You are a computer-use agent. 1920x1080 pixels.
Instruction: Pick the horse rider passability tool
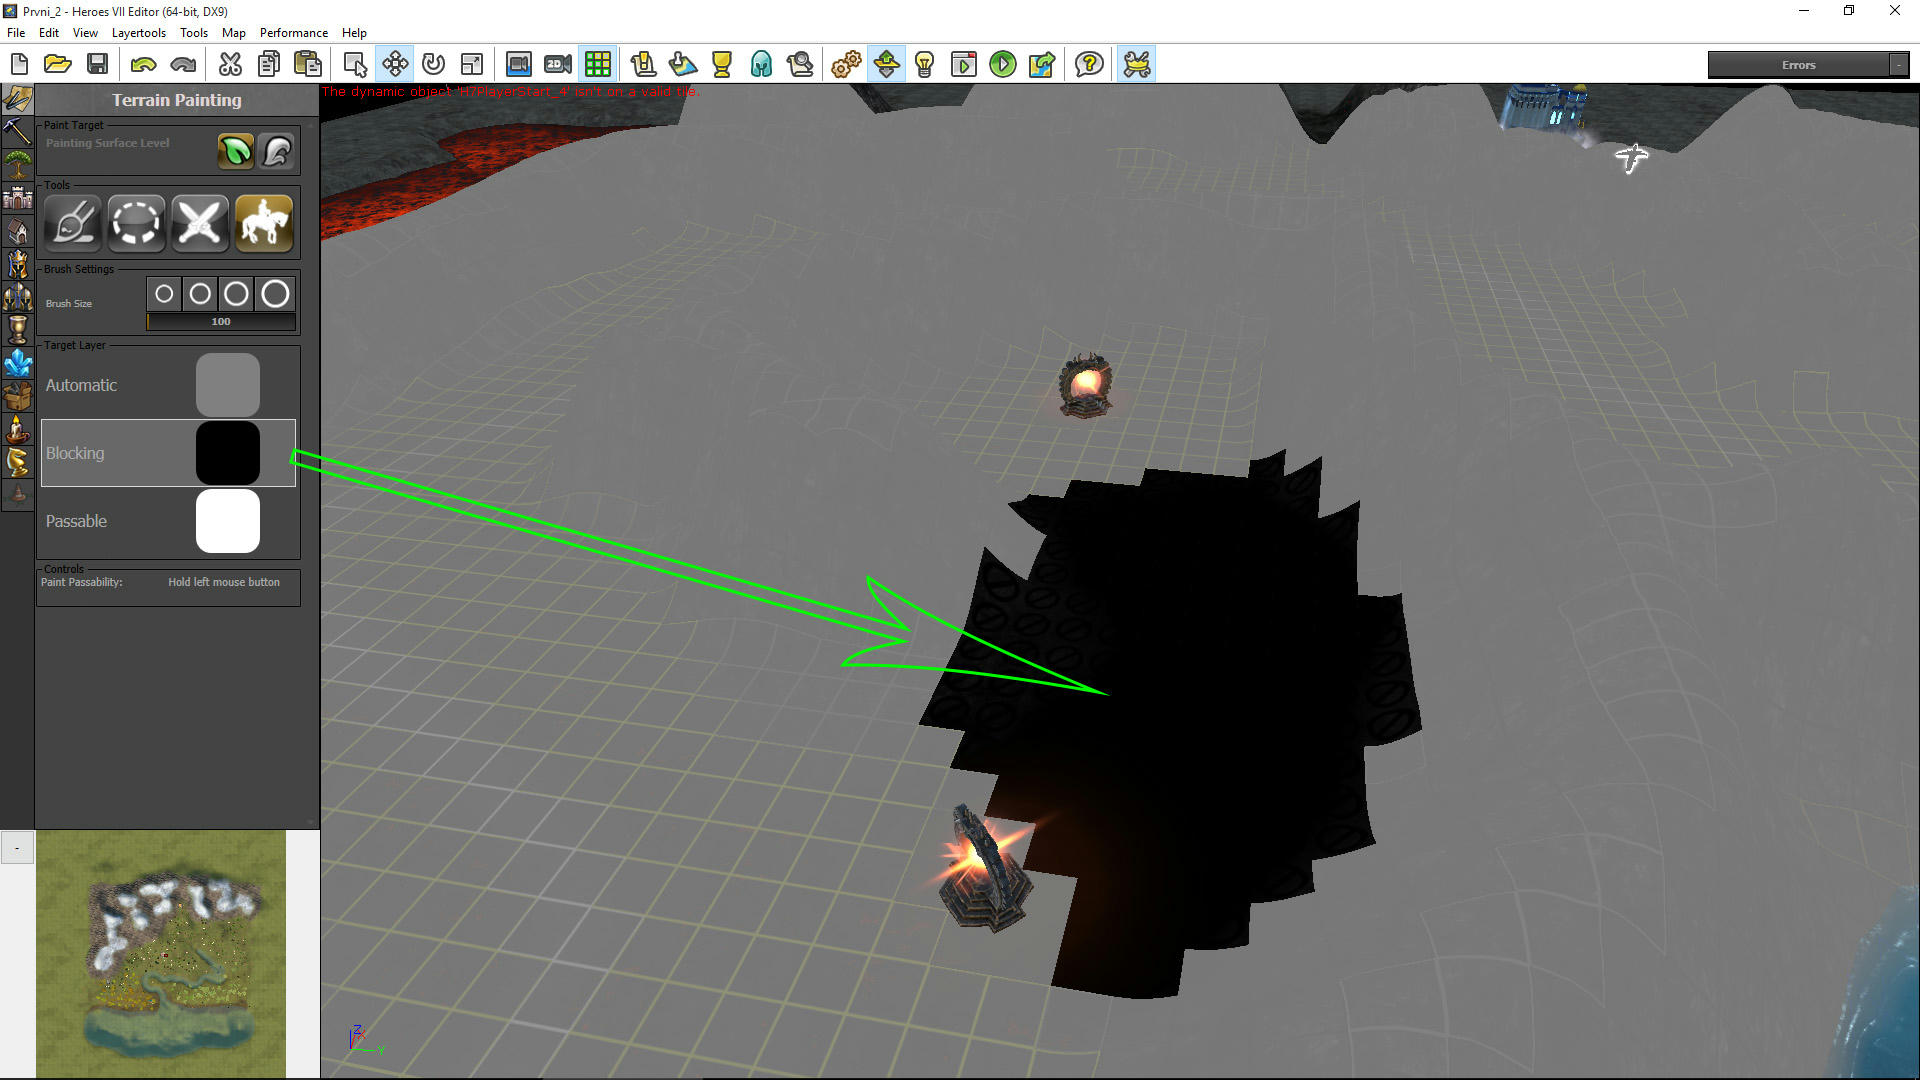[264, 222]
